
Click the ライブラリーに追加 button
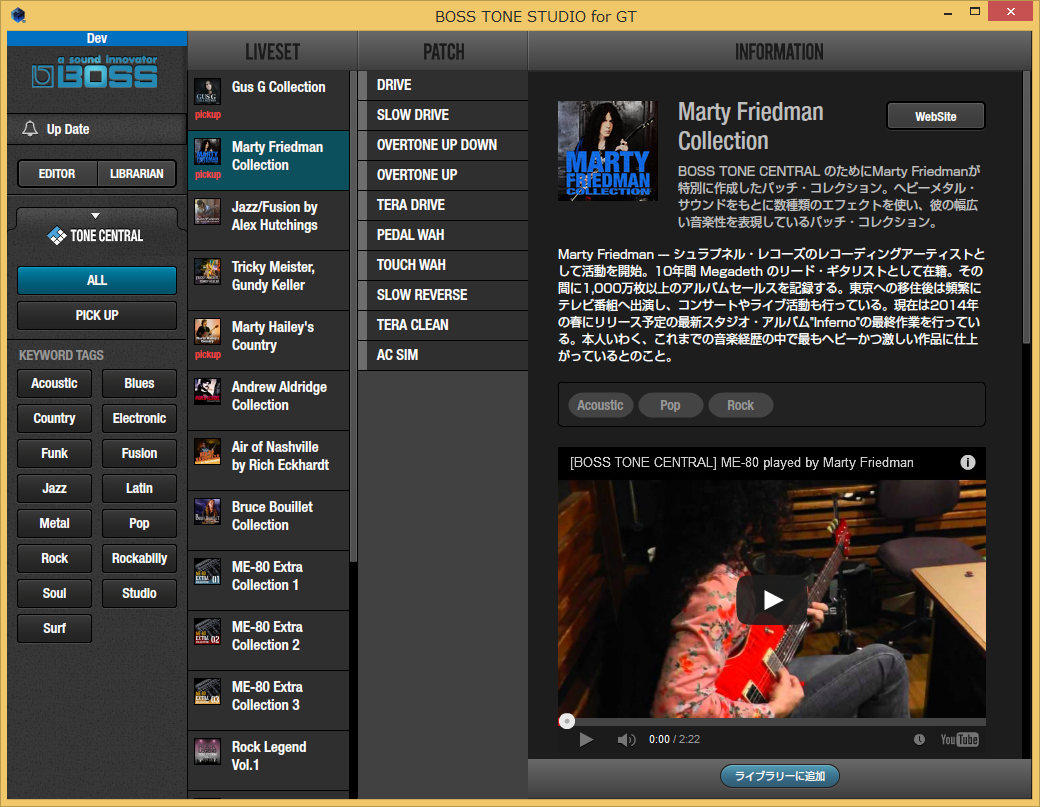(780, 776)
